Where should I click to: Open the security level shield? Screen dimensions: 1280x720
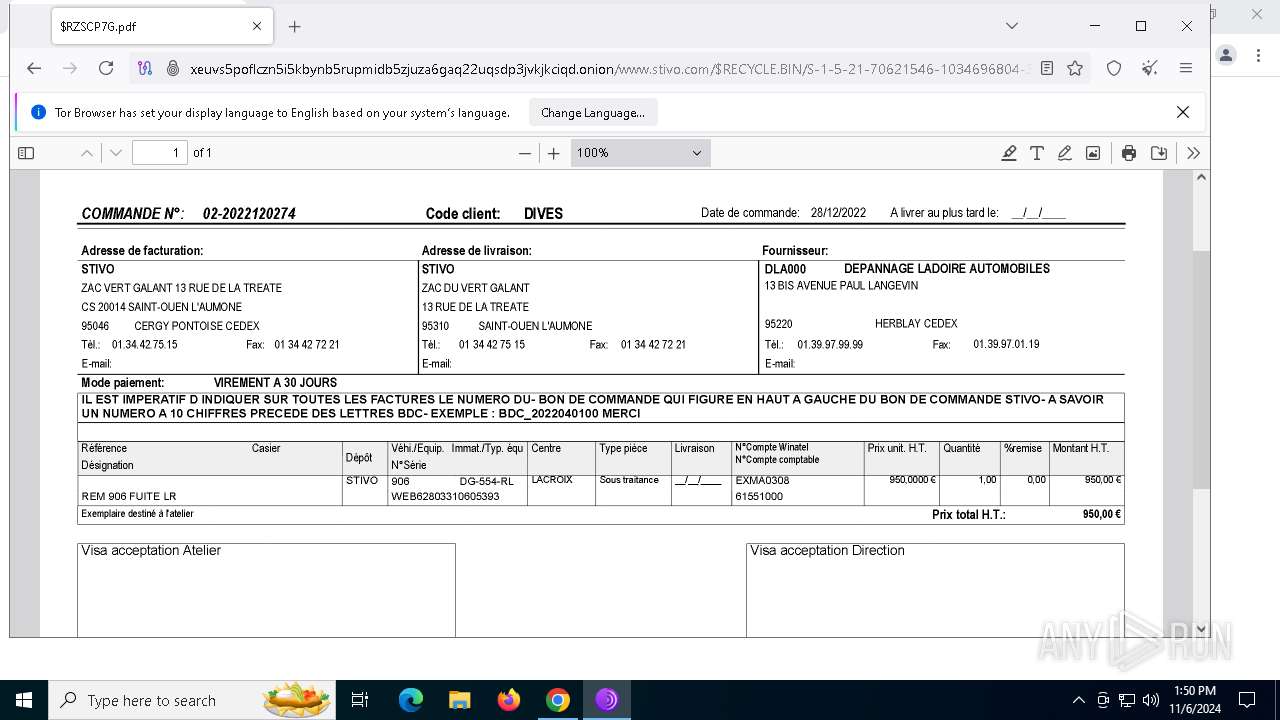point(1114,68)
